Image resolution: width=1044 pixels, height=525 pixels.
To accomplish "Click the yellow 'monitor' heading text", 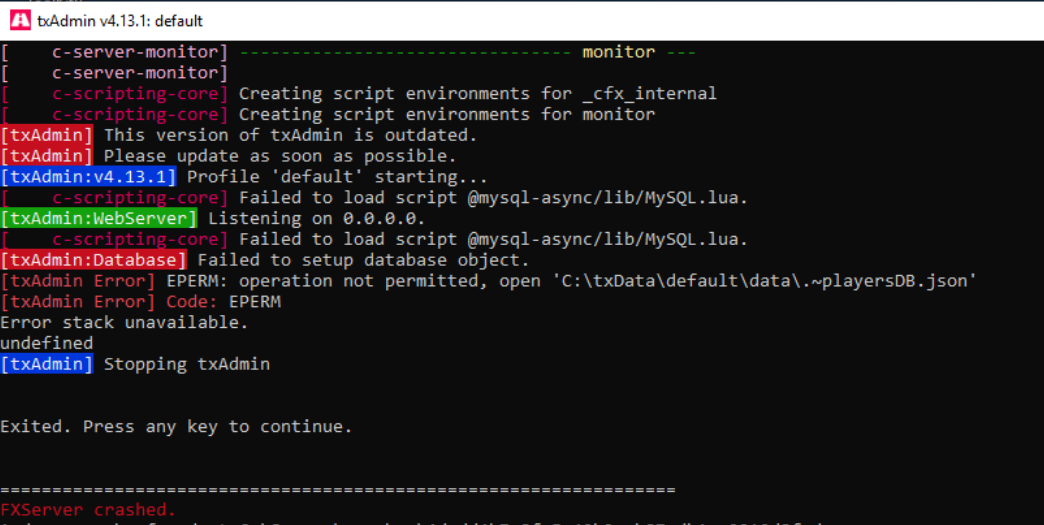I will pyautogui.click(x=619, y=52).
